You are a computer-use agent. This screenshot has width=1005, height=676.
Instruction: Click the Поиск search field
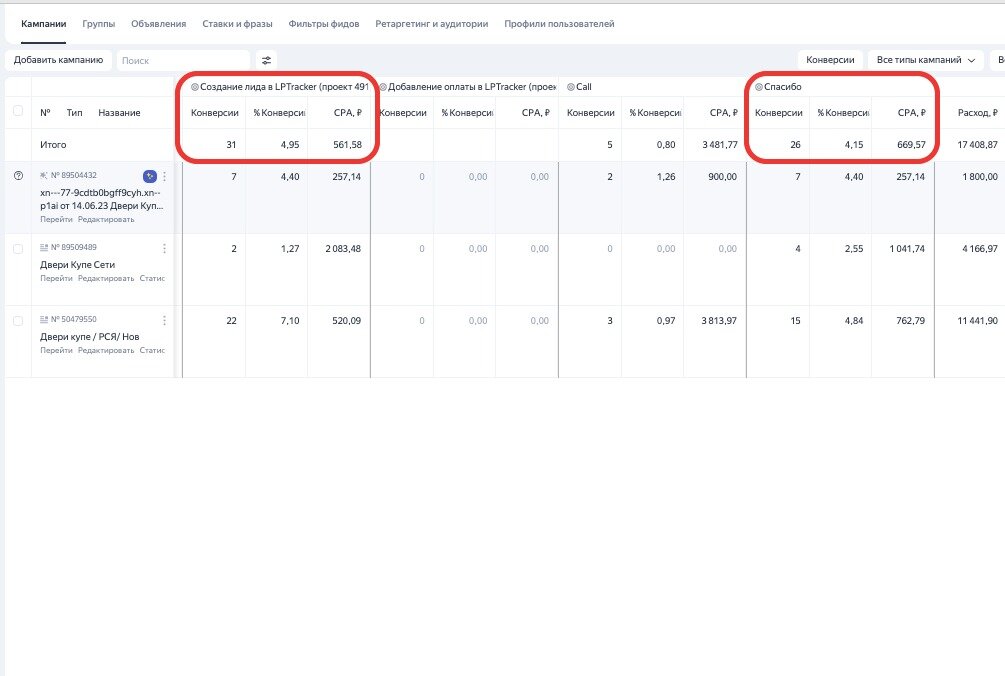coord(183,60)
